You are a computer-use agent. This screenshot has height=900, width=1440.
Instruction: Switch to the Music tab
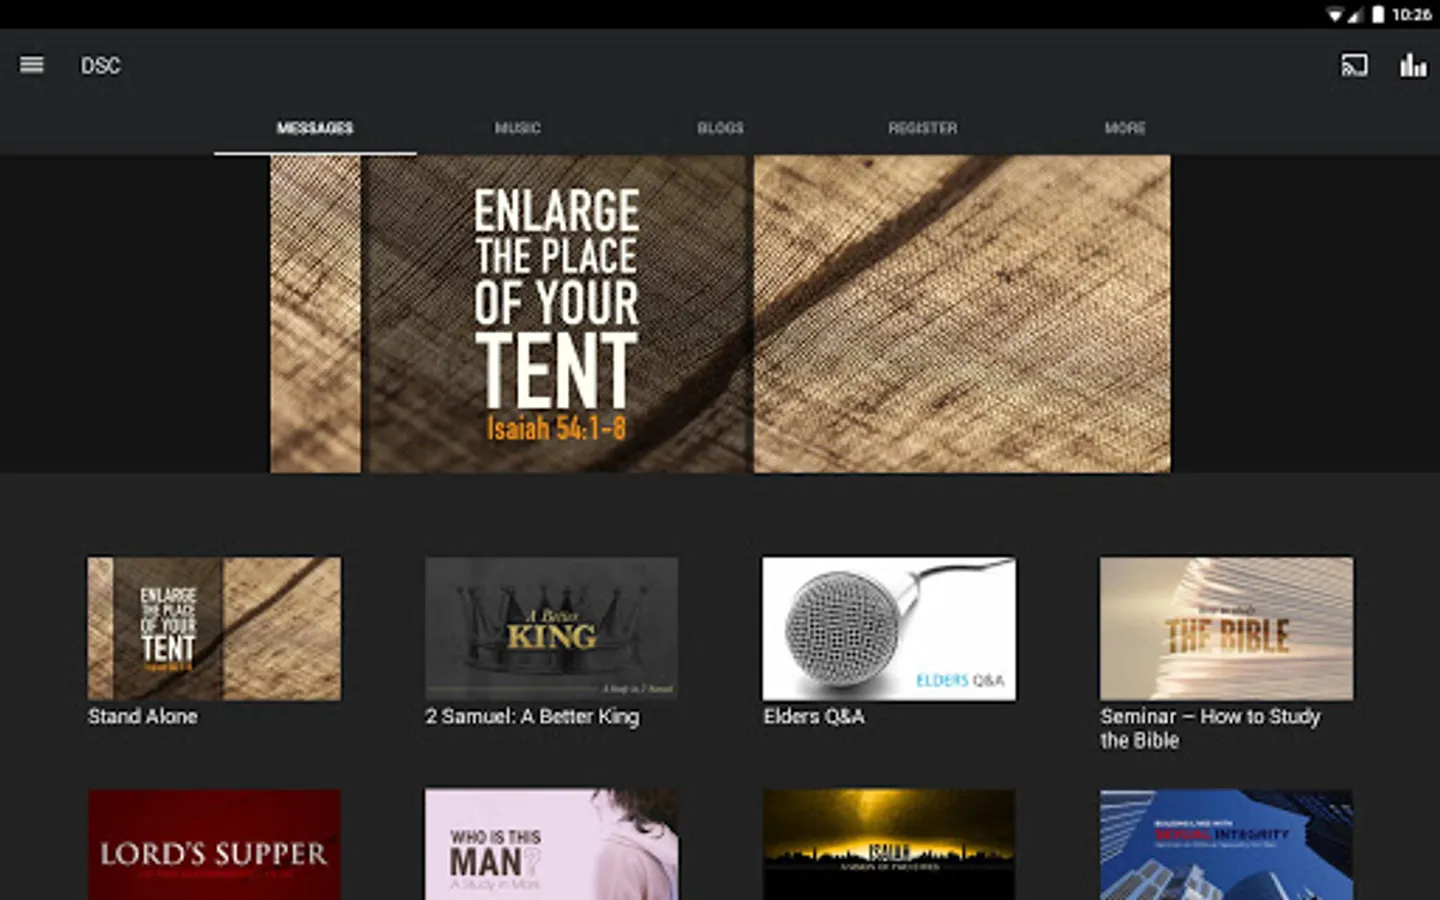[x=517, y=128]
